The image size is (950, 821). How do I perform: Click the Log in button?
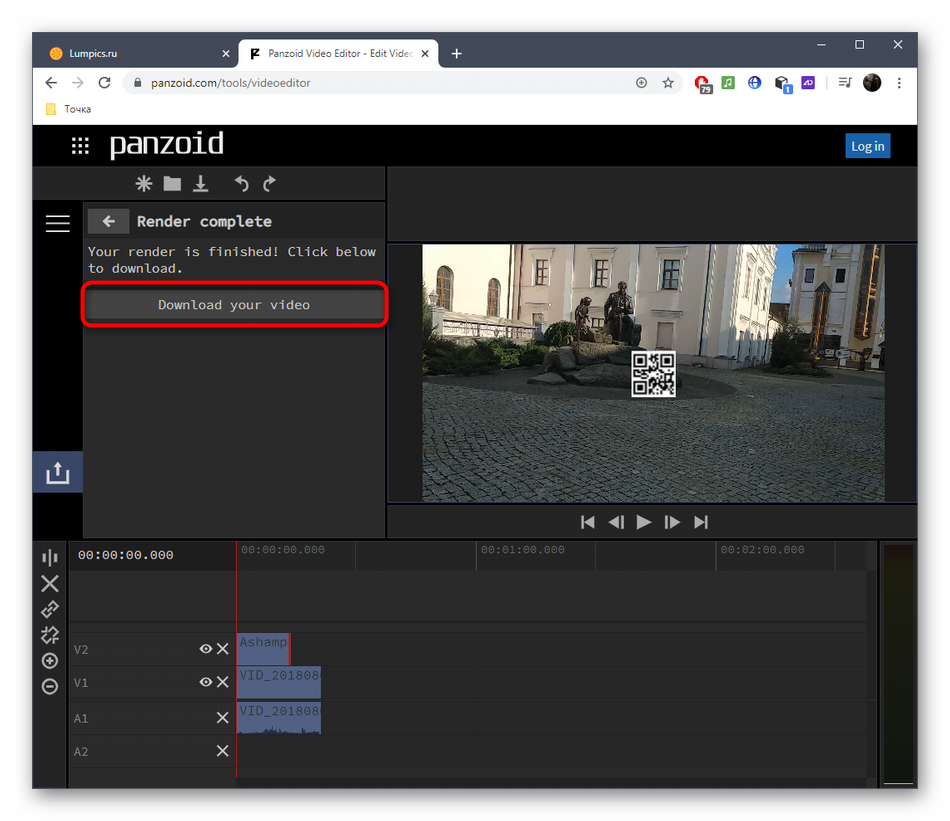[867, 146]
